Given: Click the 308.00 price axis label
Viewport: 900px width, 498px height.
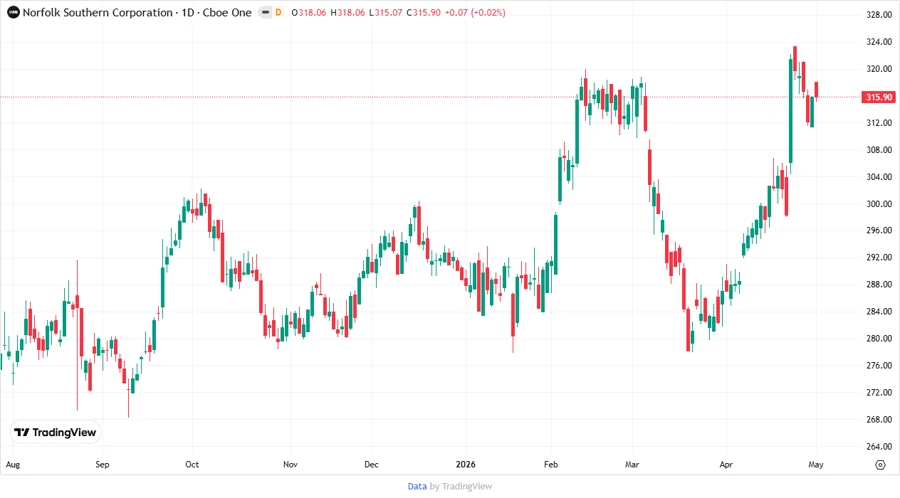Looking at the screenshot, I should tap(879, 150).
